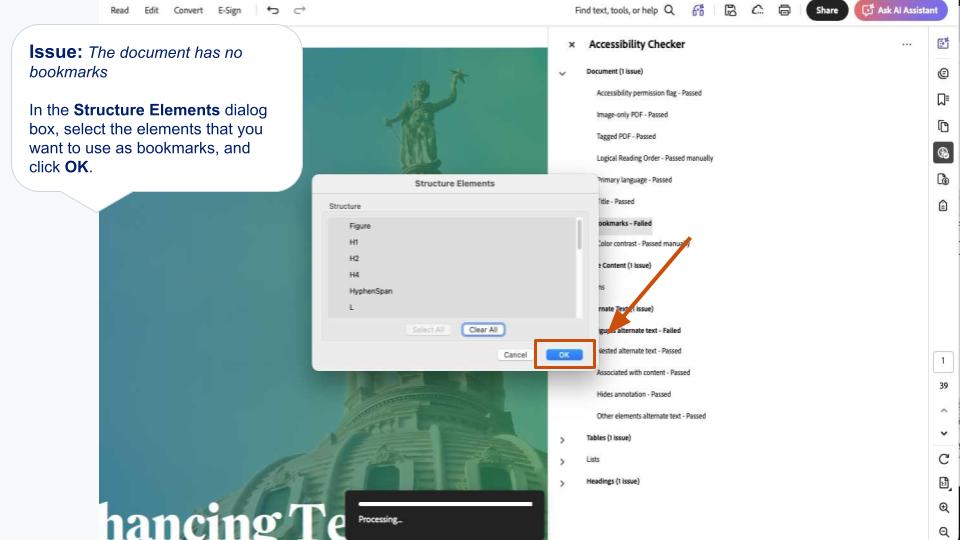Image resolution: width=960 pixels, height=540 pixels.
Task: Click Cancel in Structure Elements dialog
Action: point(515,355)
